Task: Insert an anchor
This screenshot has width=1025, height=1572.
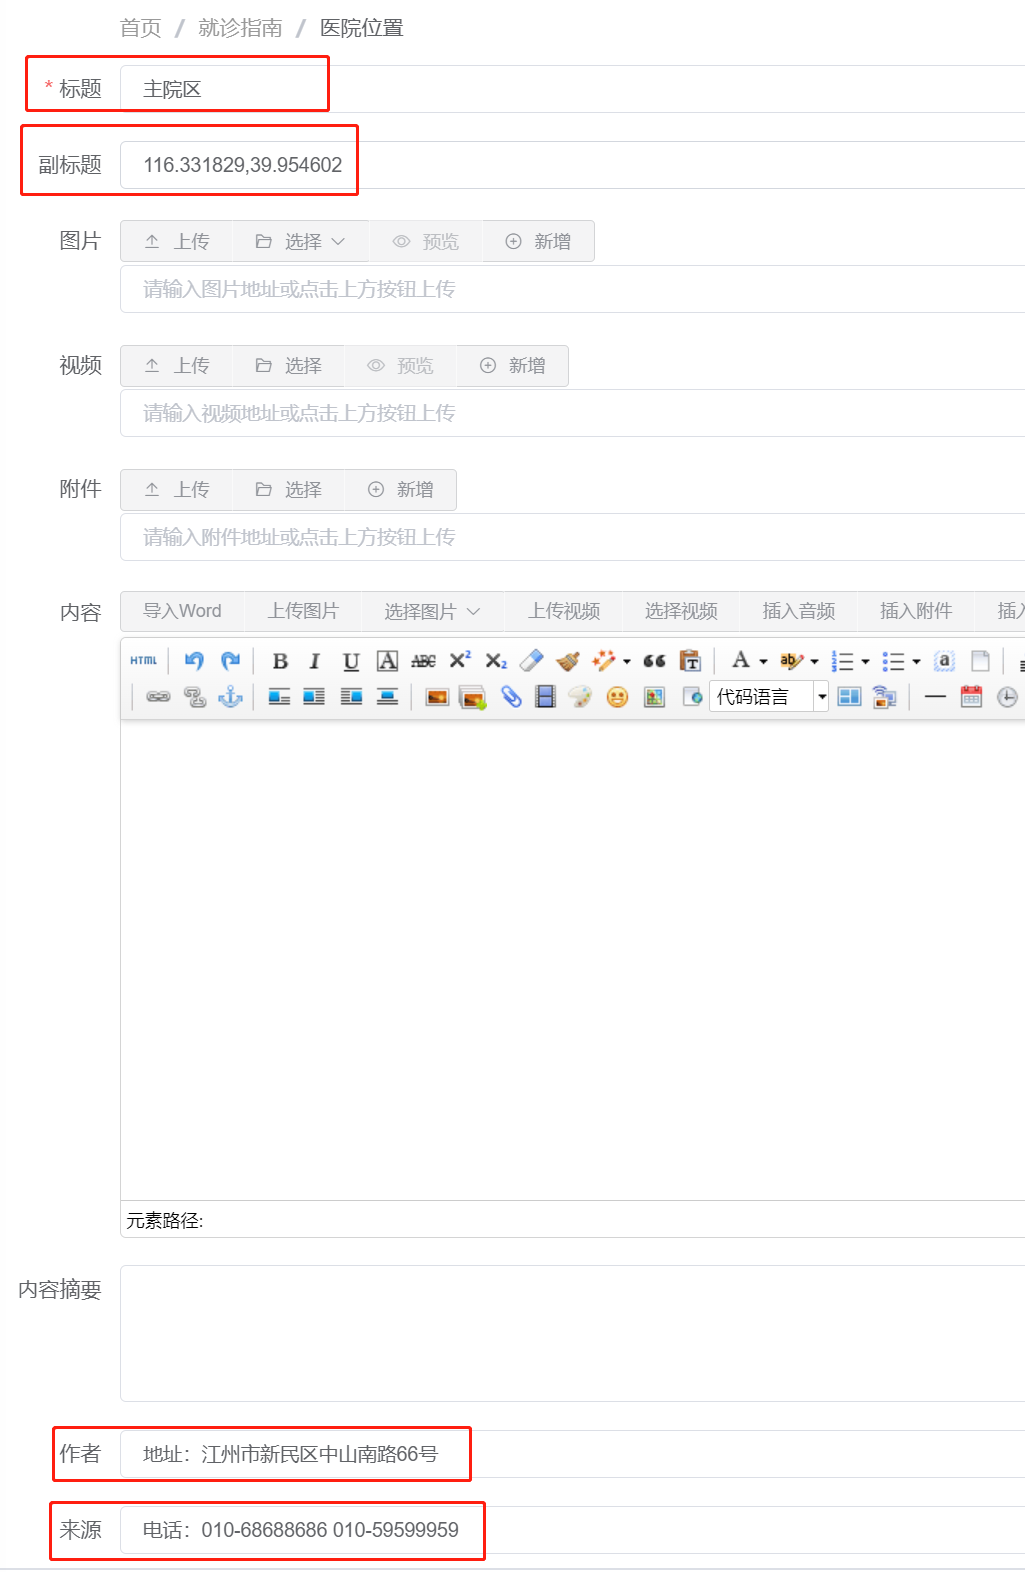Action: tap(231, 697)
